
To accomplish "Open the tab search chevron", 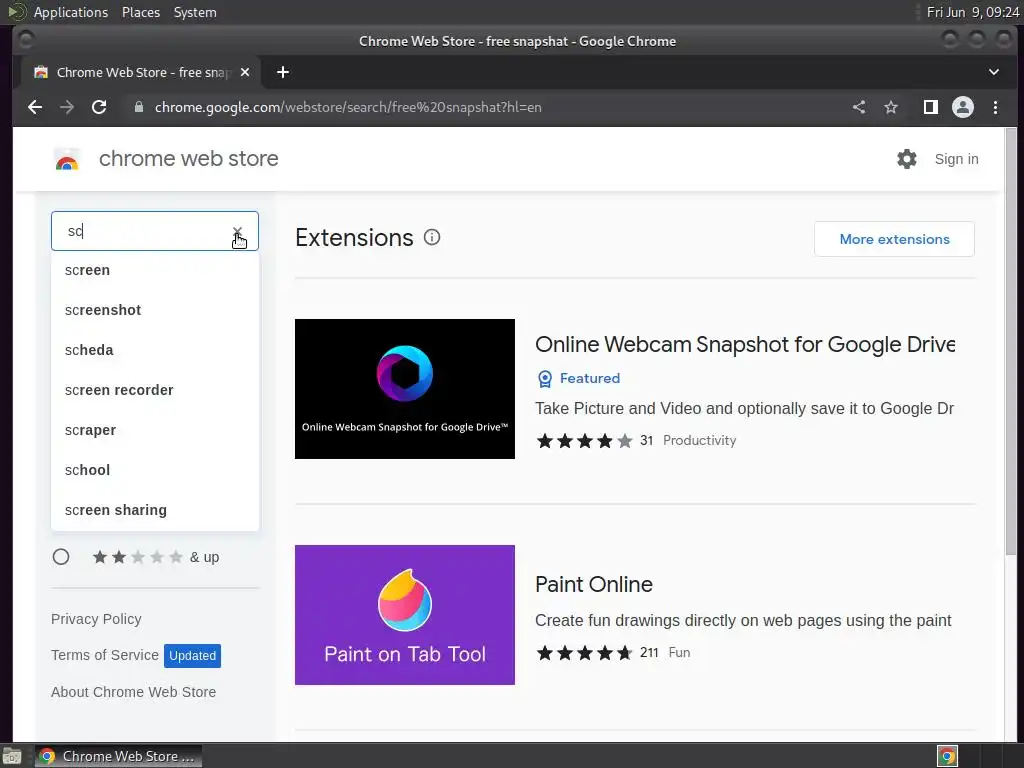I will coord(994,72).
